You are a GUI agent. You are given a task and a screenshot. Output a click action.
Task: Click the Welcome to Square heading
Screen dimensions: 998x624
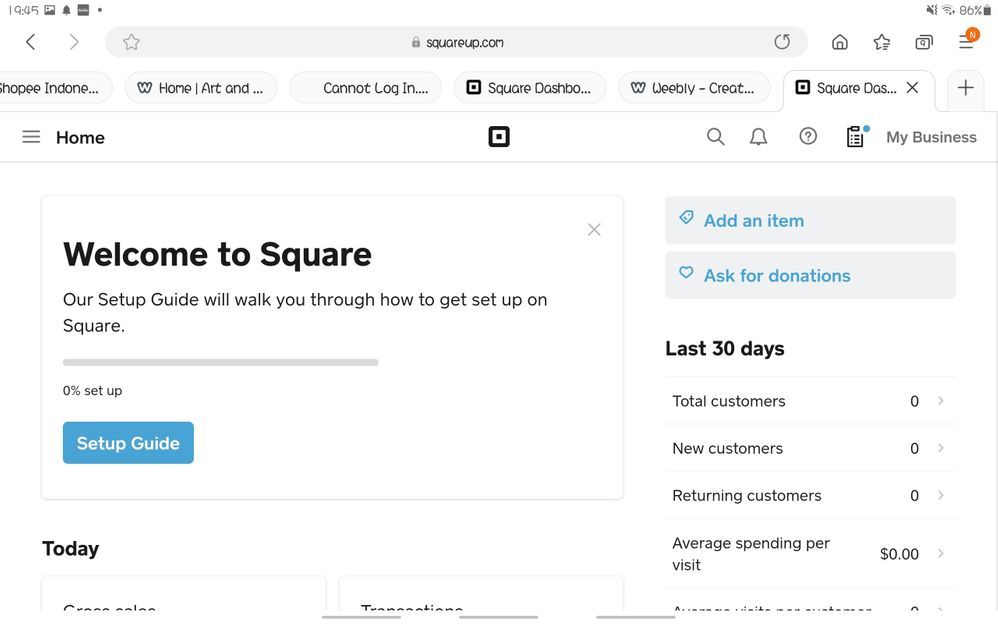click(x=217, y=254)
